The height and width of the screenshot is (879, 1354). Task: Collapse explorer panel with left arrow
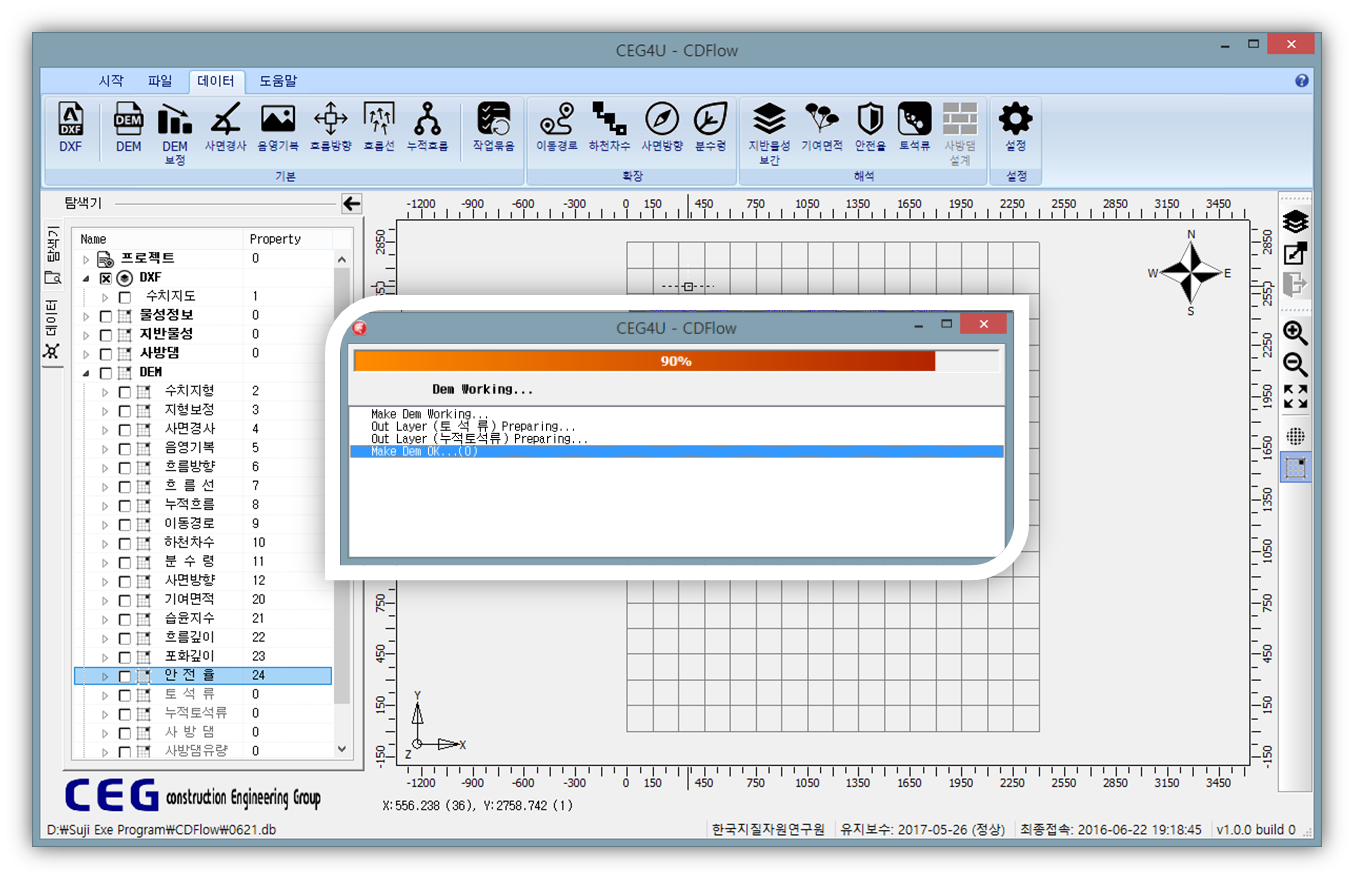click(x=351, y=204)
